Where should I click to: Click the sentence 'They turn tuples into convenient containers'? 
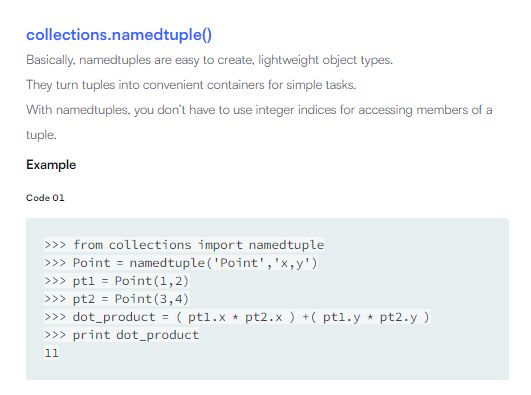[x=191, y=85]
